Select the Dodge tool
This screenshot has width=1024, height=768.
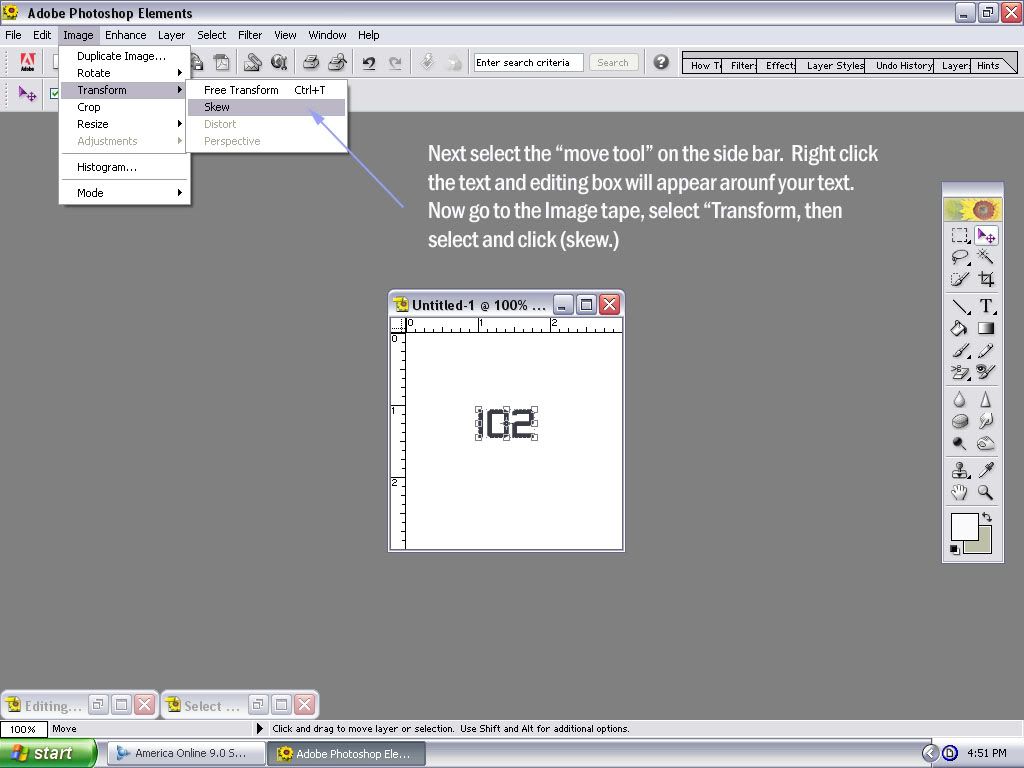click(959, 443)
